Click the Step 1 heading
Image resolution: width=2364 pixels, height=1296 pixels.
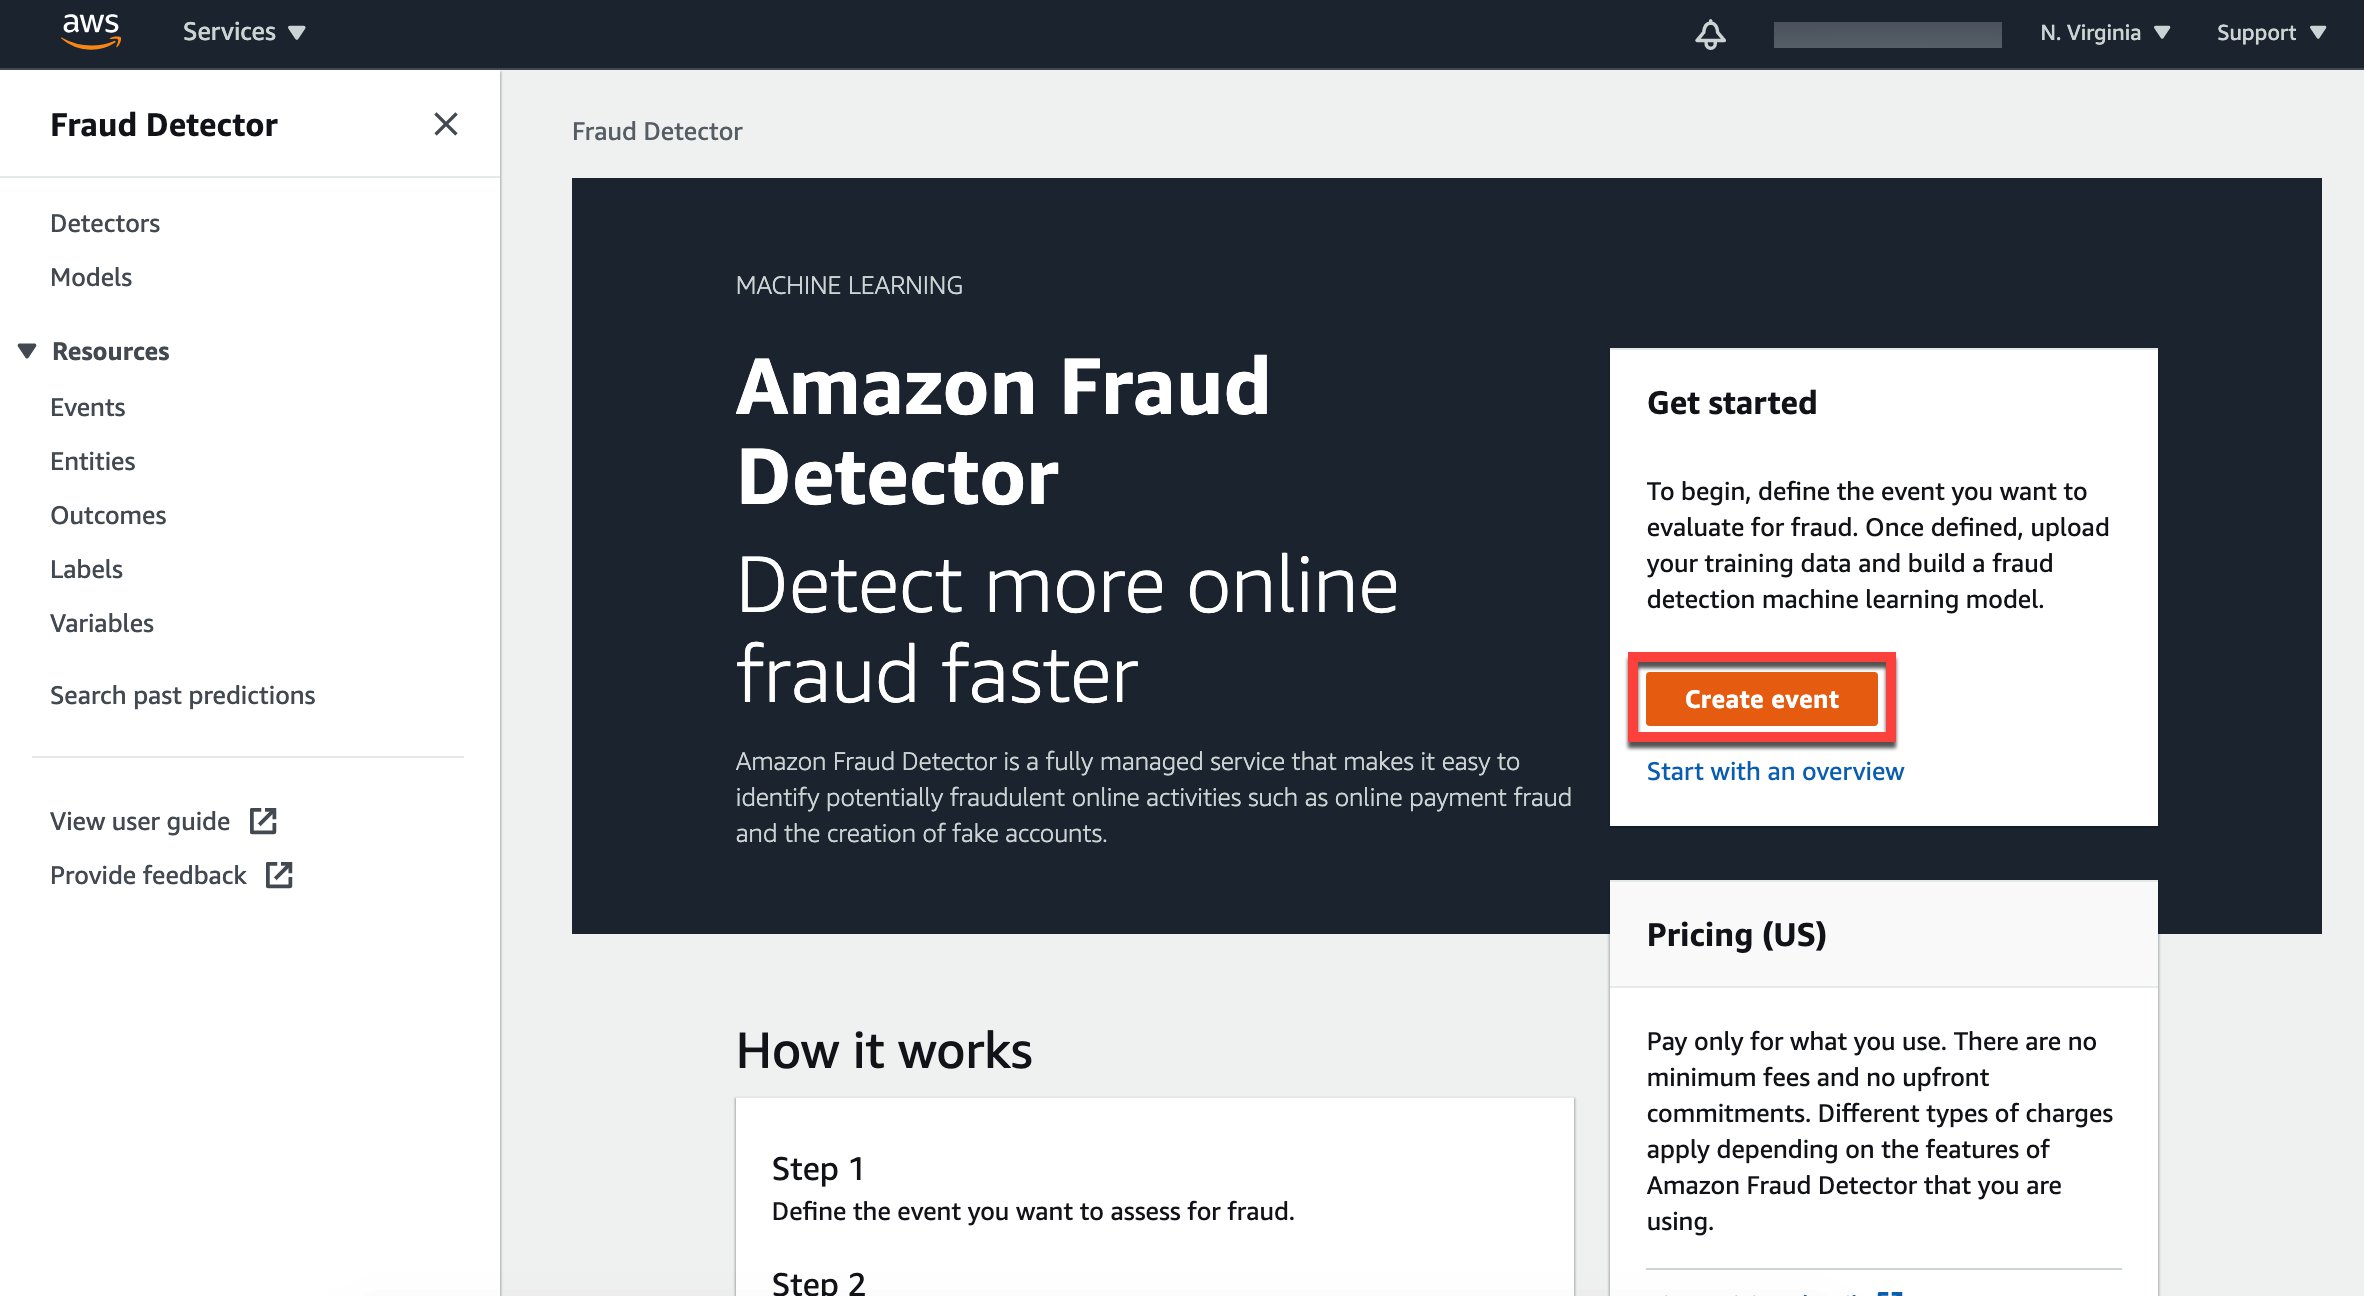point(818,1168)
